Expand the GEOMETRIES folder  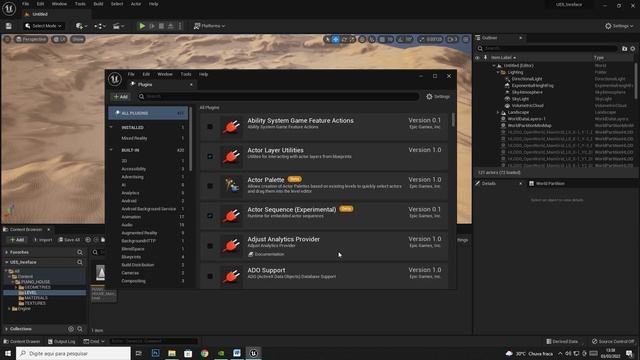pyautogui.click(x=16, y=287)
